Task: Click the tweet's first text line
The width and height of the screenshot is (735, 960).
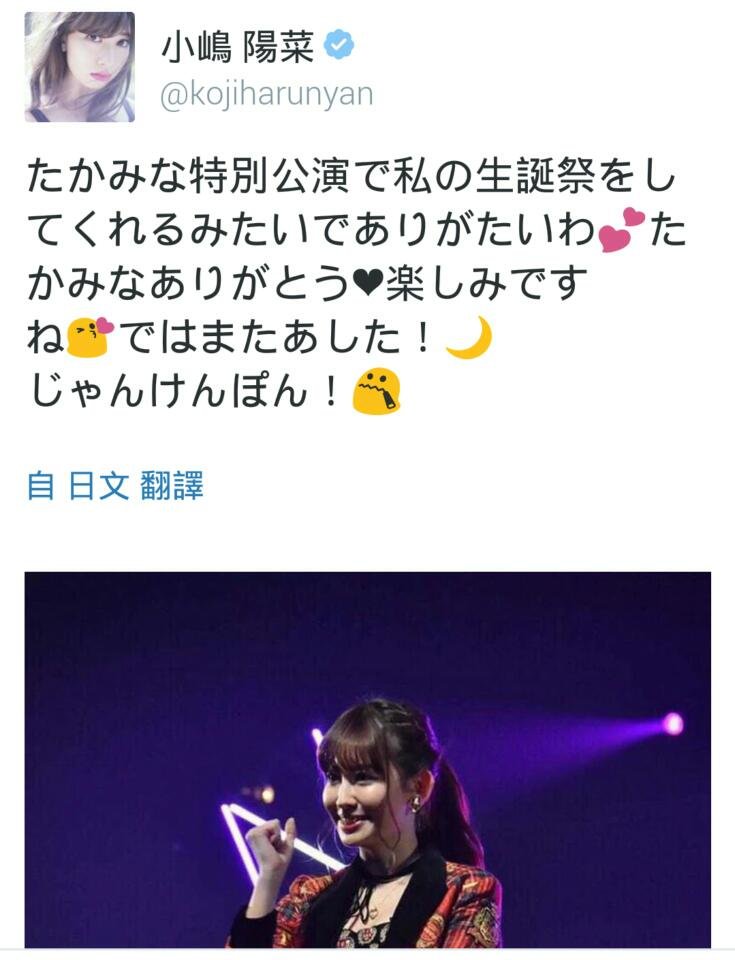Action: point(350,176)
